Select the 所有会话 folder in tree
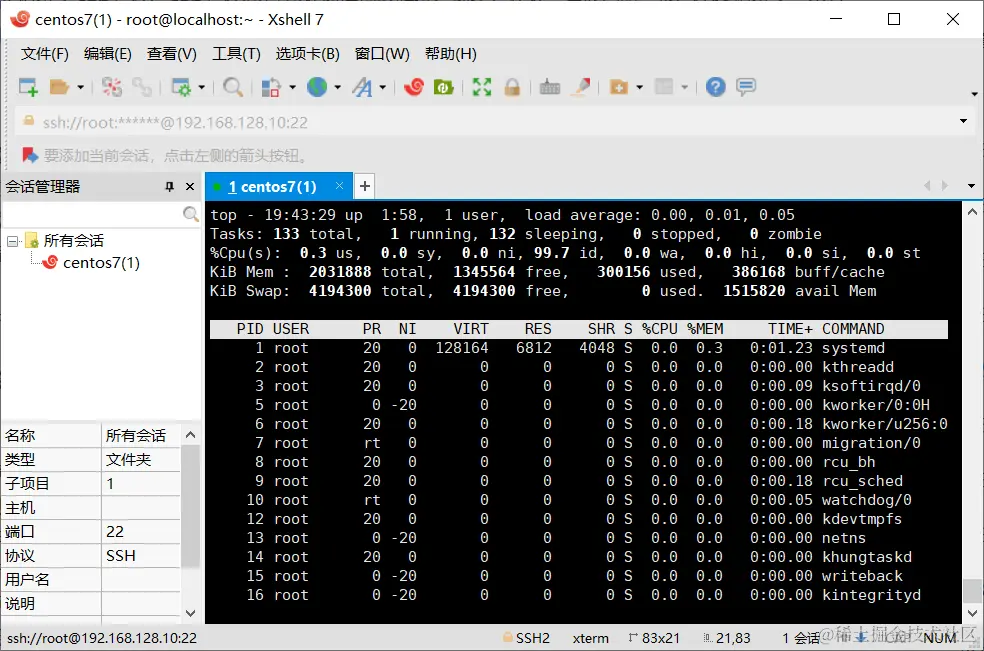The height and width of the screenshot is (651, 984). [73, 240]
